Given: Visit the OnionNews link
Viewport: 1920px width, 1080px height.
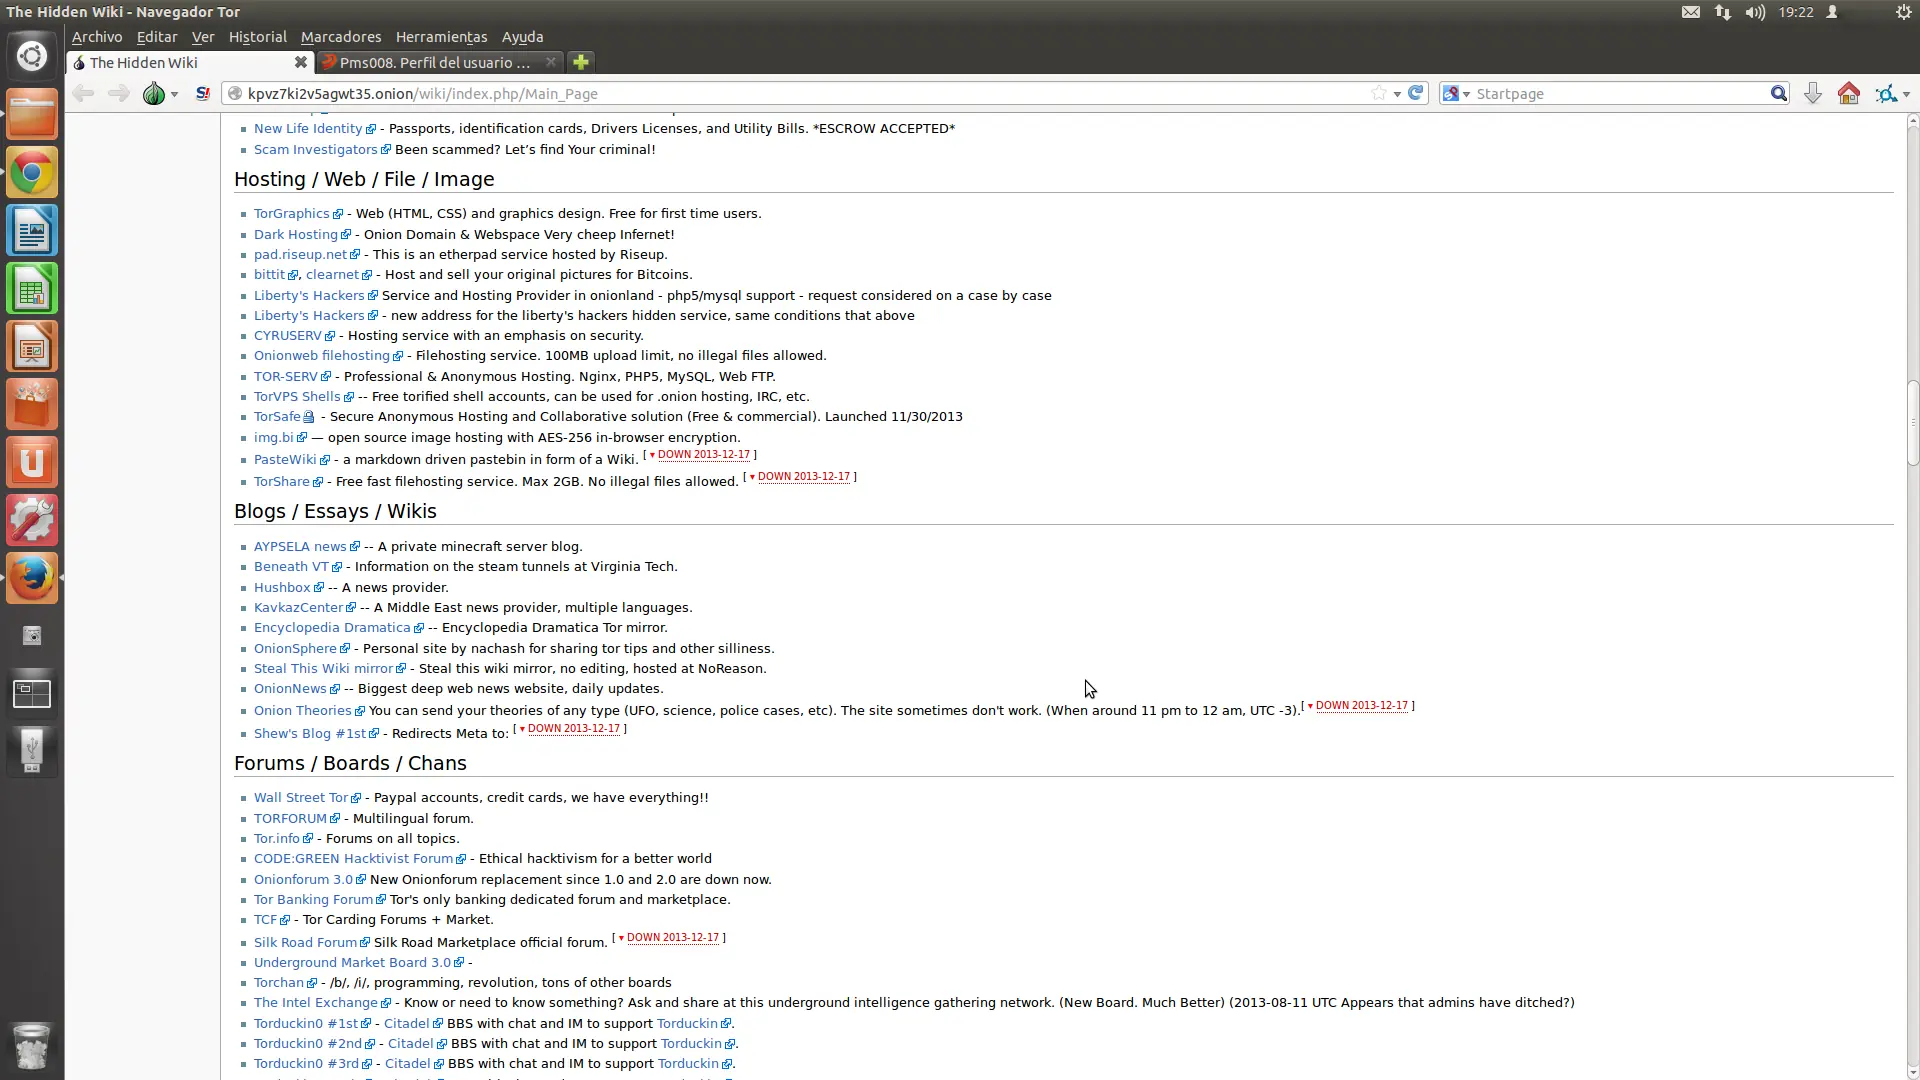Looking at the screenshot, I should pos(290,689).
